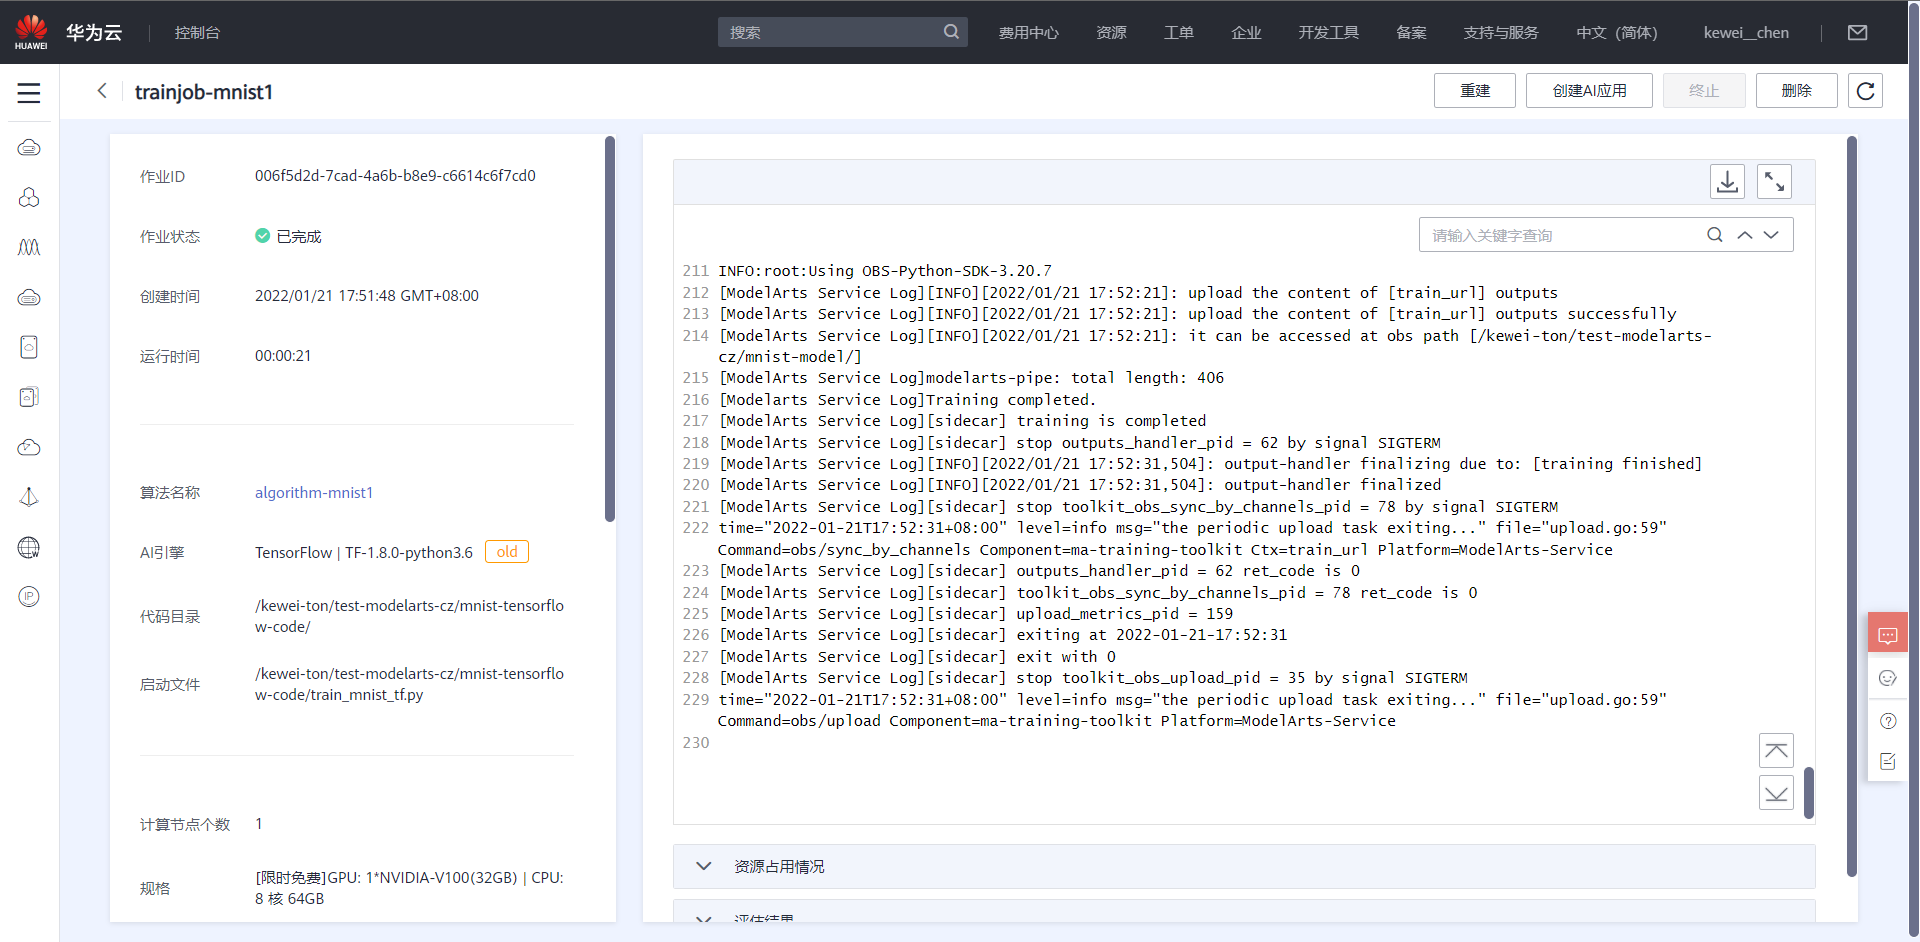Open the algorithm-mnist1 link
This screenshot has height=942, width=1920.
[314, 493]
